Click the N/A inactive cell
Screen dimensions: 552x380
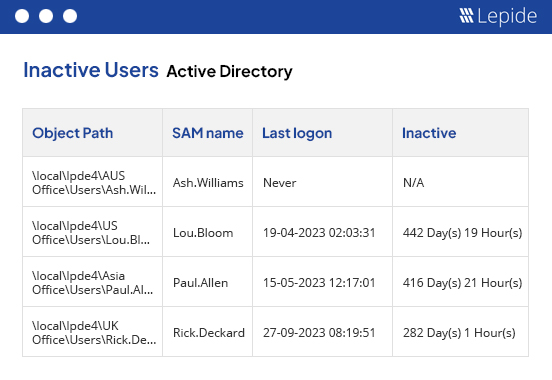coord(460,182)
